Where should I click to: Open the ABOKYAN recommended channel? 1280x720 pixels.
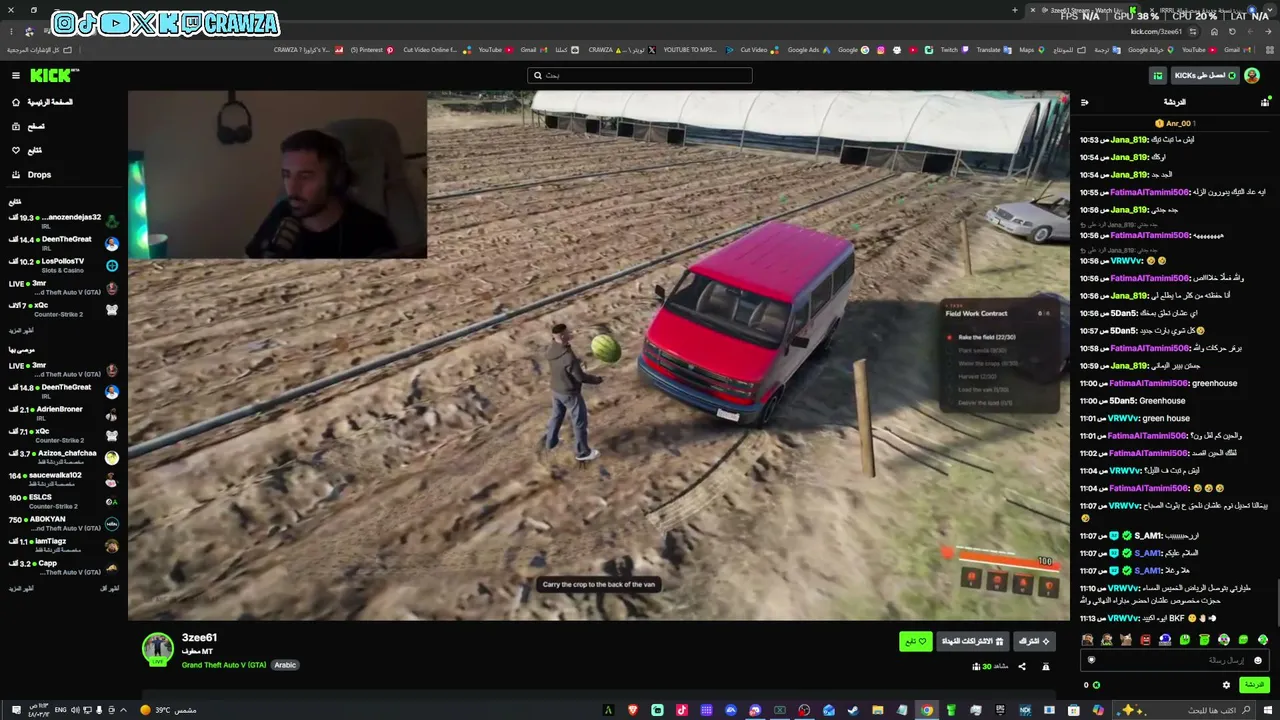(64, 523)
